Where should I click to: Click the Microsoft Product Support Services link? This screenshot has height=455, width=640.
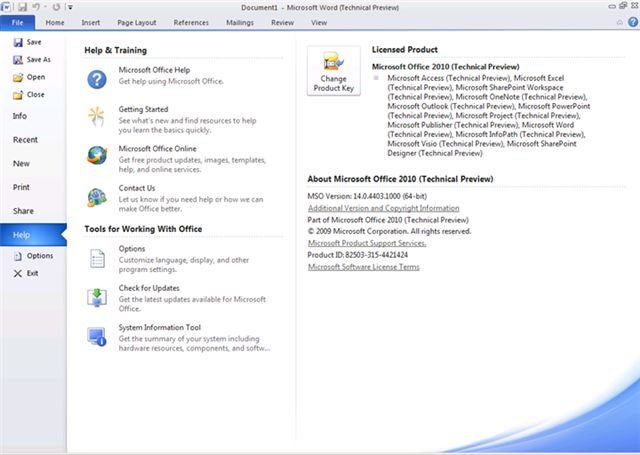[366, 243]
